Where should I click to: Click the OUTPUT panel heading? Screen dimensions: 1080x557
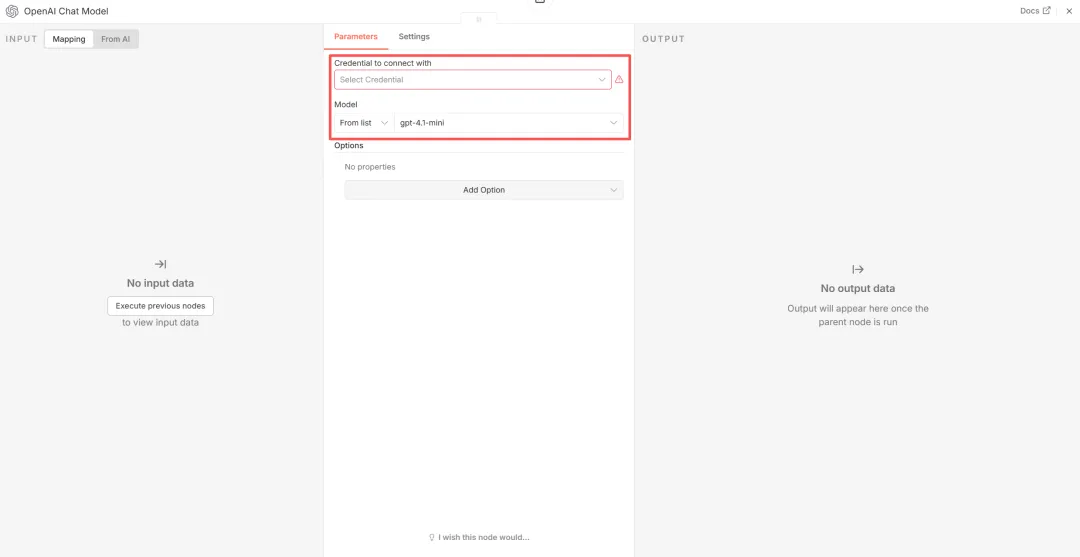[x=663, y=39]
